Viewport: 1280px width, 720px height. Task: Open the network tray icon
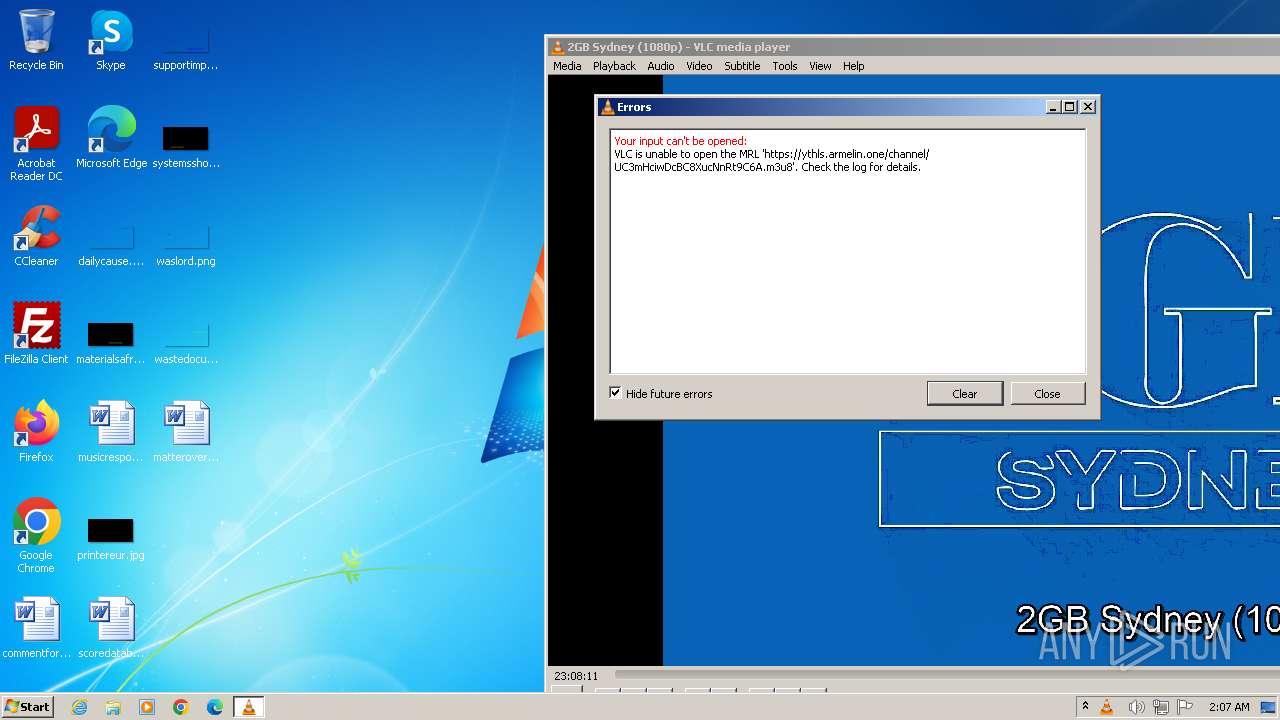[1161, 707]
